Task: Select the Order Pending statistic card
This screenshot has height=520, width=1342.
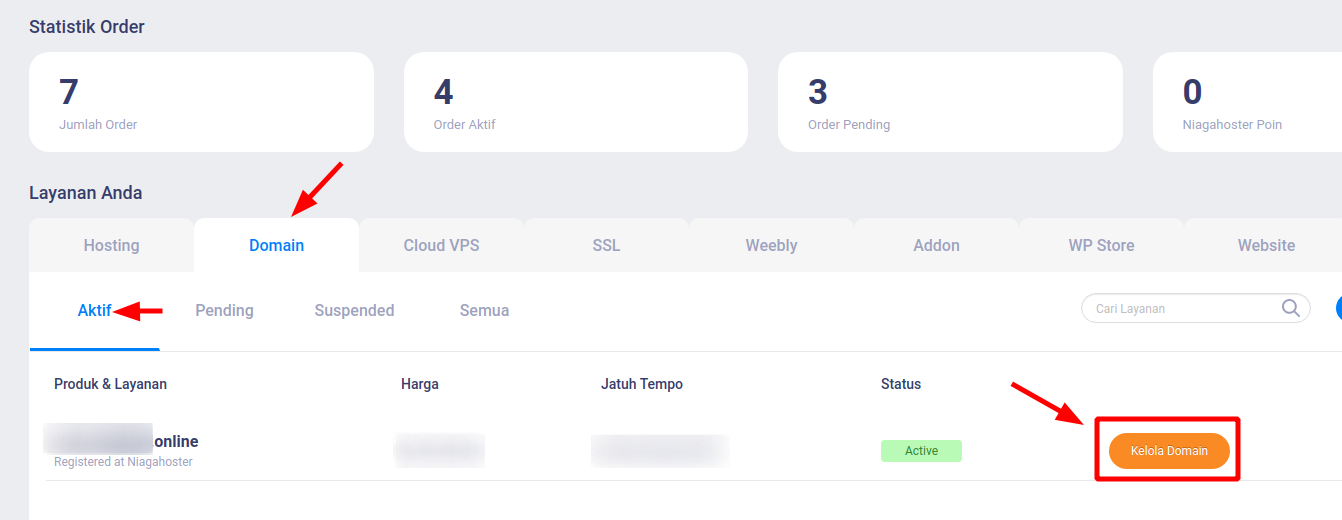Action: point(949,102)
